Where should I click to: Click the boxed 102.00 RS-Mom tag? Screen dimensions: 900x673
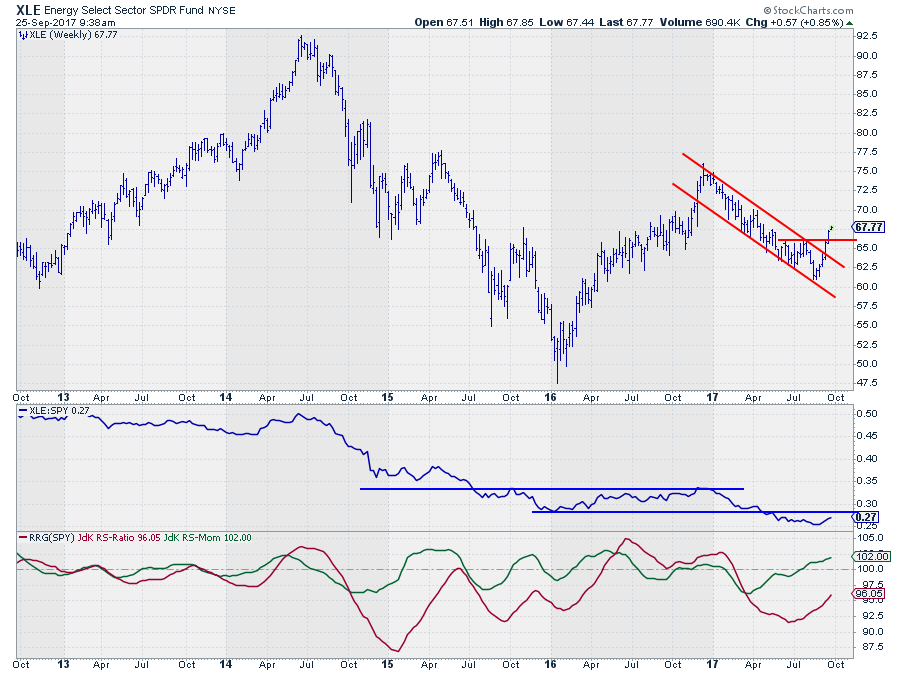tap(872, 557)
